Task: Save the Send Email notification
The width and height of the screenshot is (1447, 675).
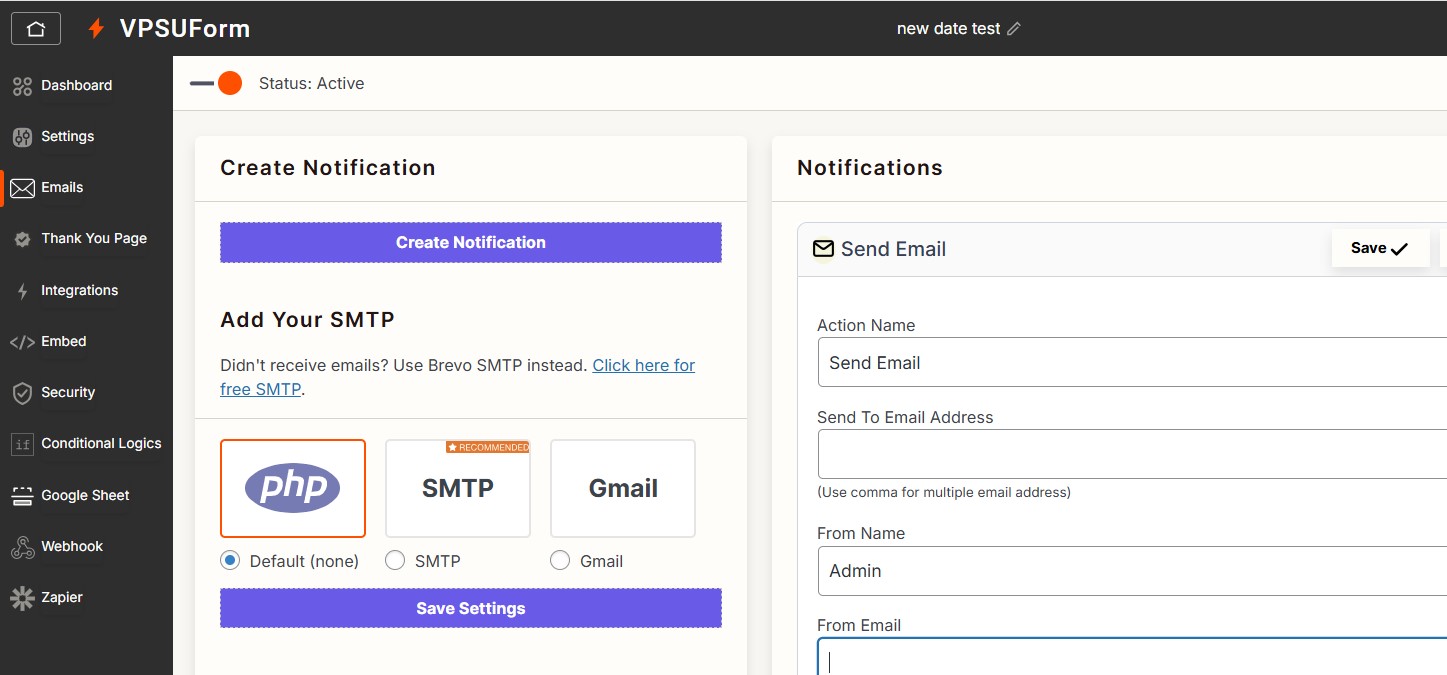Action: [x=1380, y=249]
